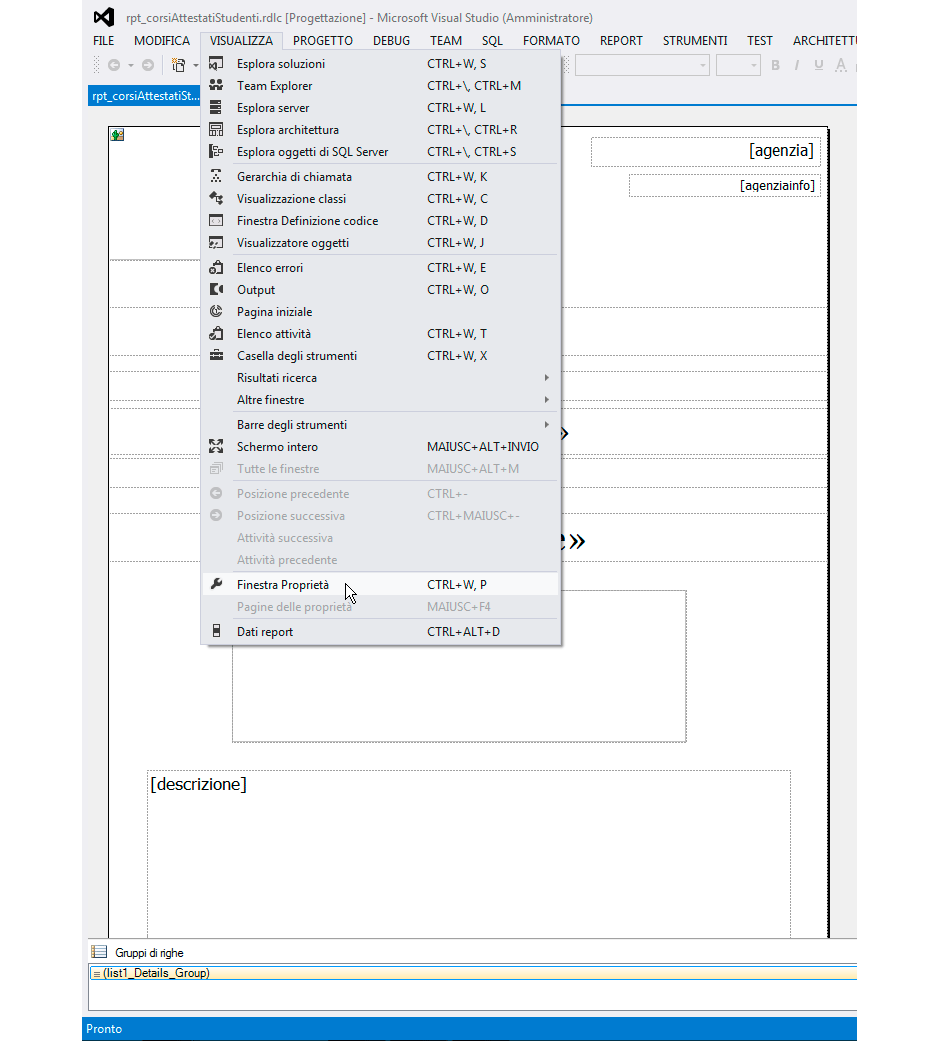
Task: Select the [descrizione] text box
Action: pyautogui.click(x=469, y=854)
